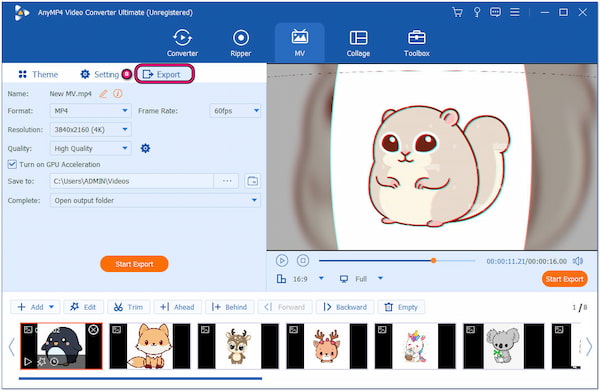Click the three-dots browse button
Image resolution: width=600 pixels, height=391 pixels.
(x=227, y=181)
